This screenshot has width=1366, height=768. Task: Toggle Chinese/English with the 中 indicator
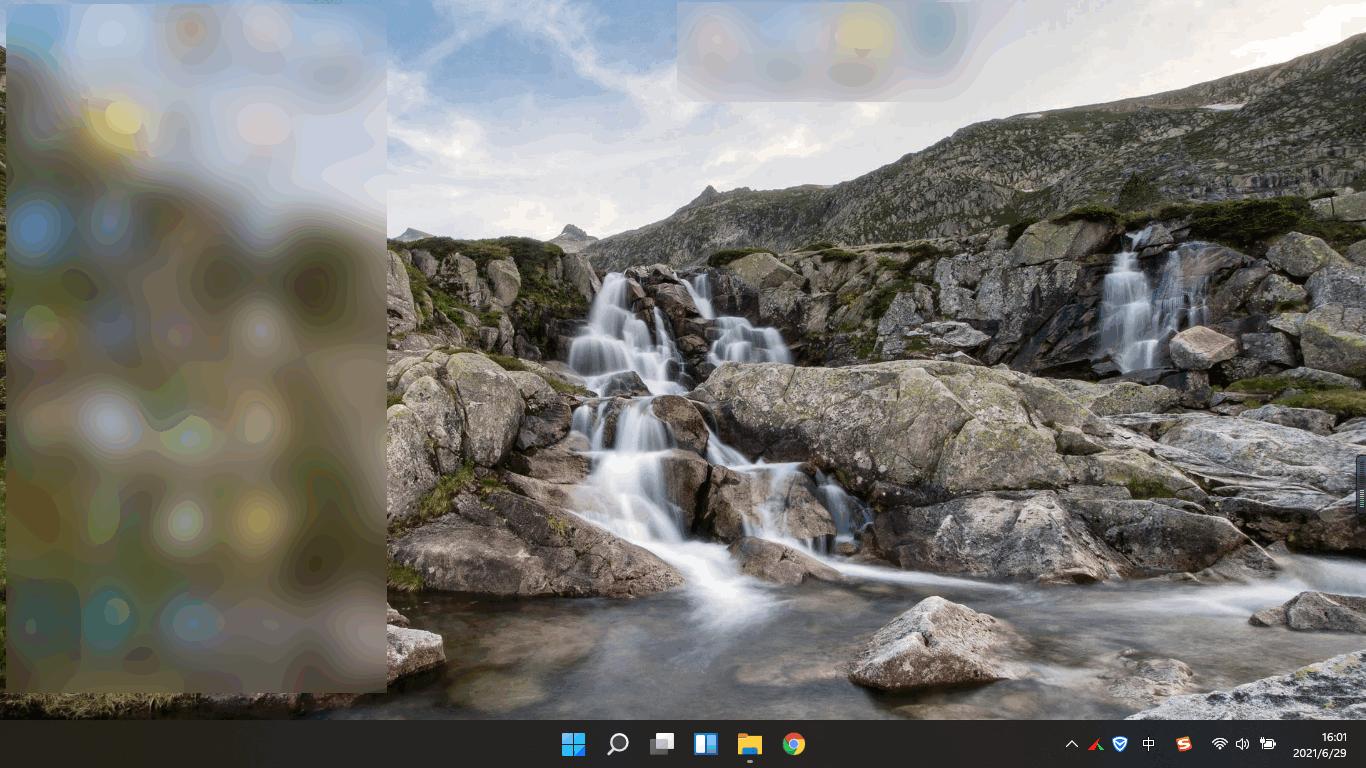tap(1147, 744)
